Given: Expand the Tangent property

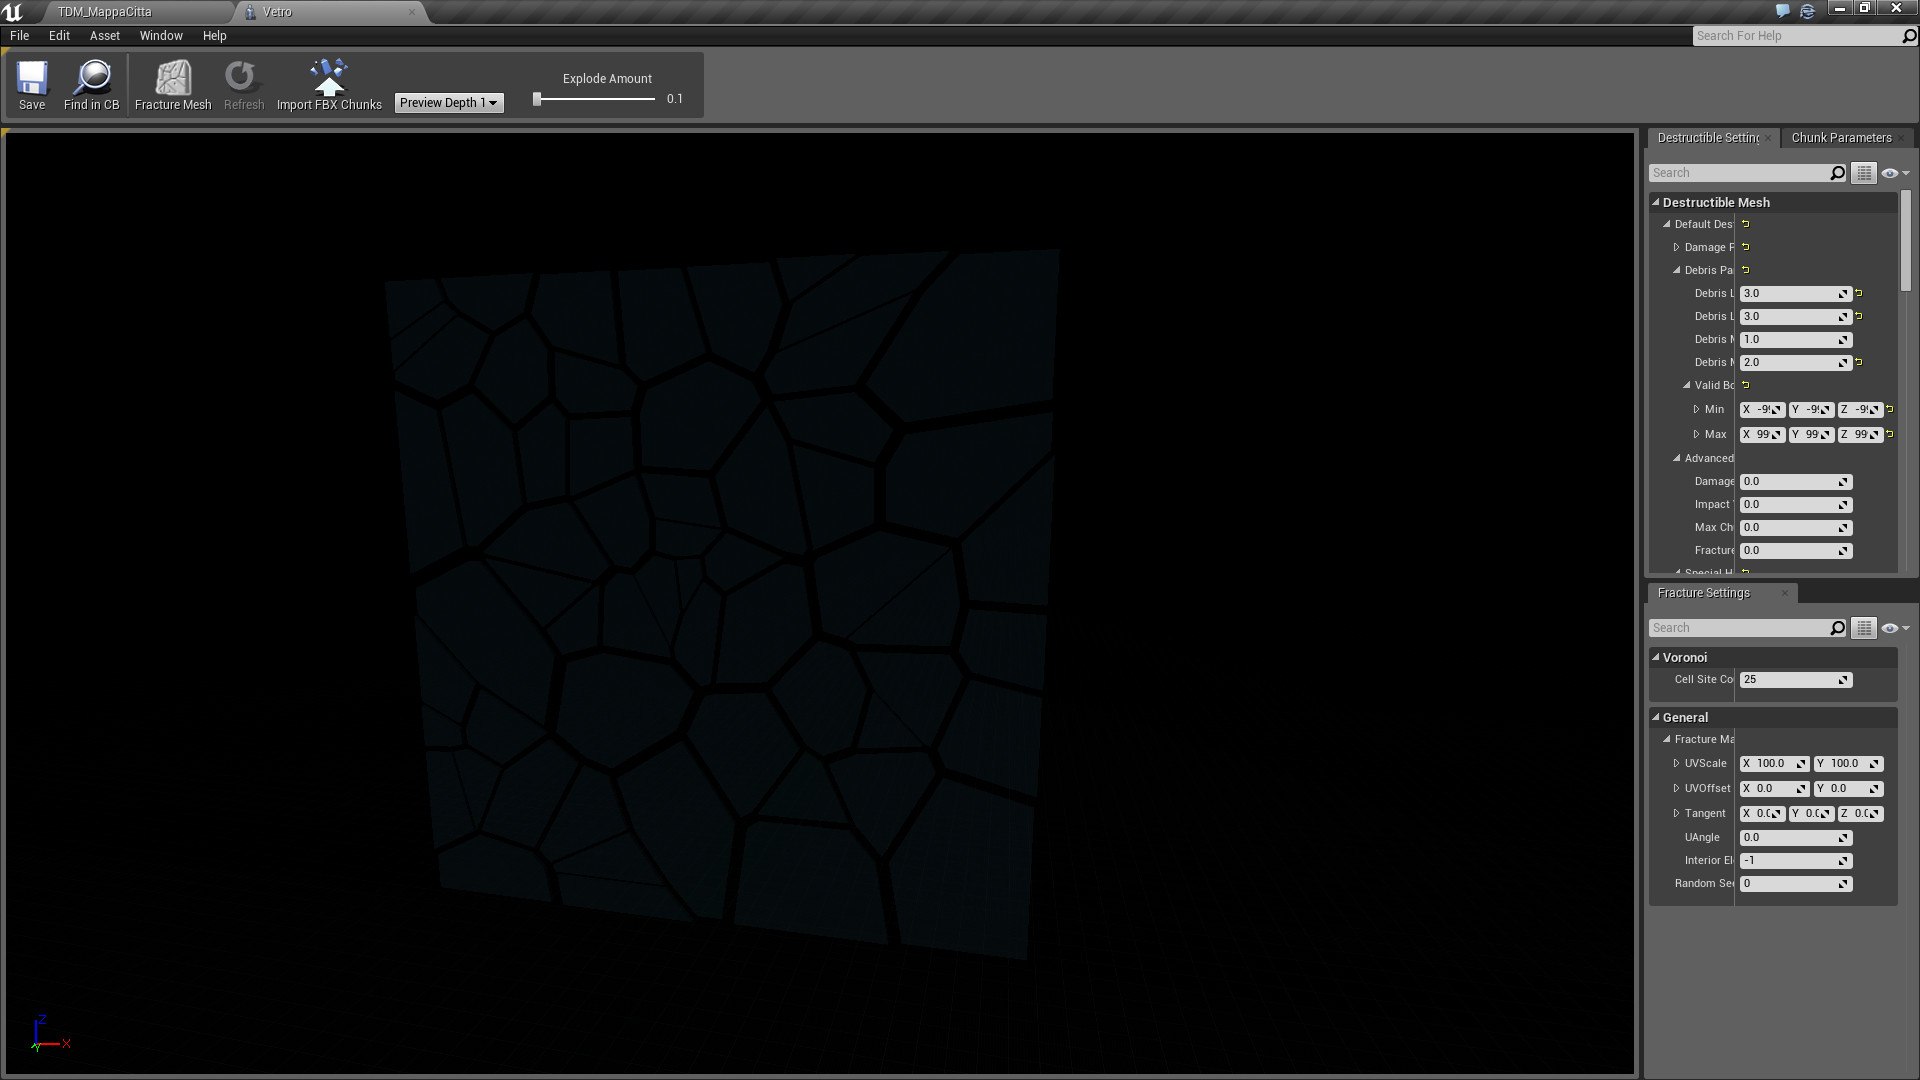Looking at the screenshot, I should pos(1677,813).
